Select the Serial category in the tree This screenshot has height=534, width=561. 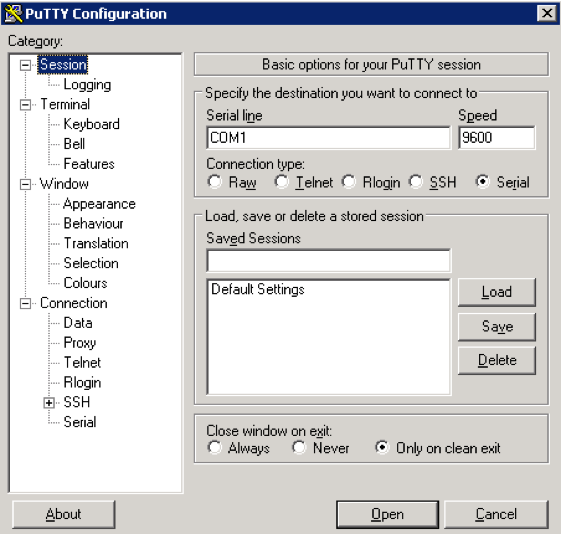tap(79, 422)
